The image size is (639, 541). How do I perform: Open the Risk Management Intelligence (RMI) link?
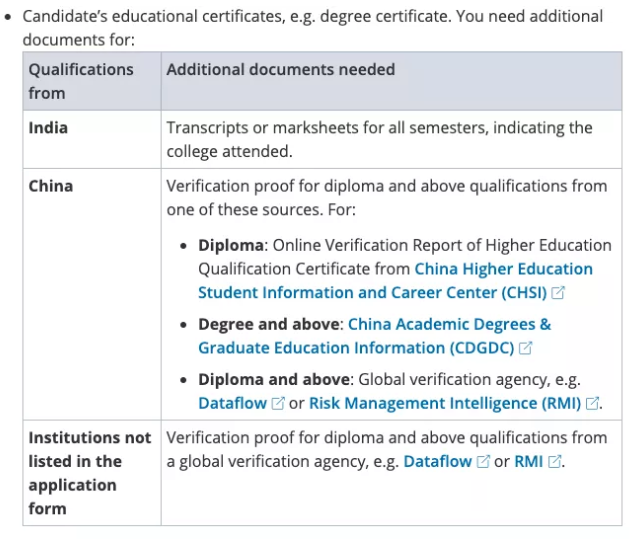pos(444,403)
